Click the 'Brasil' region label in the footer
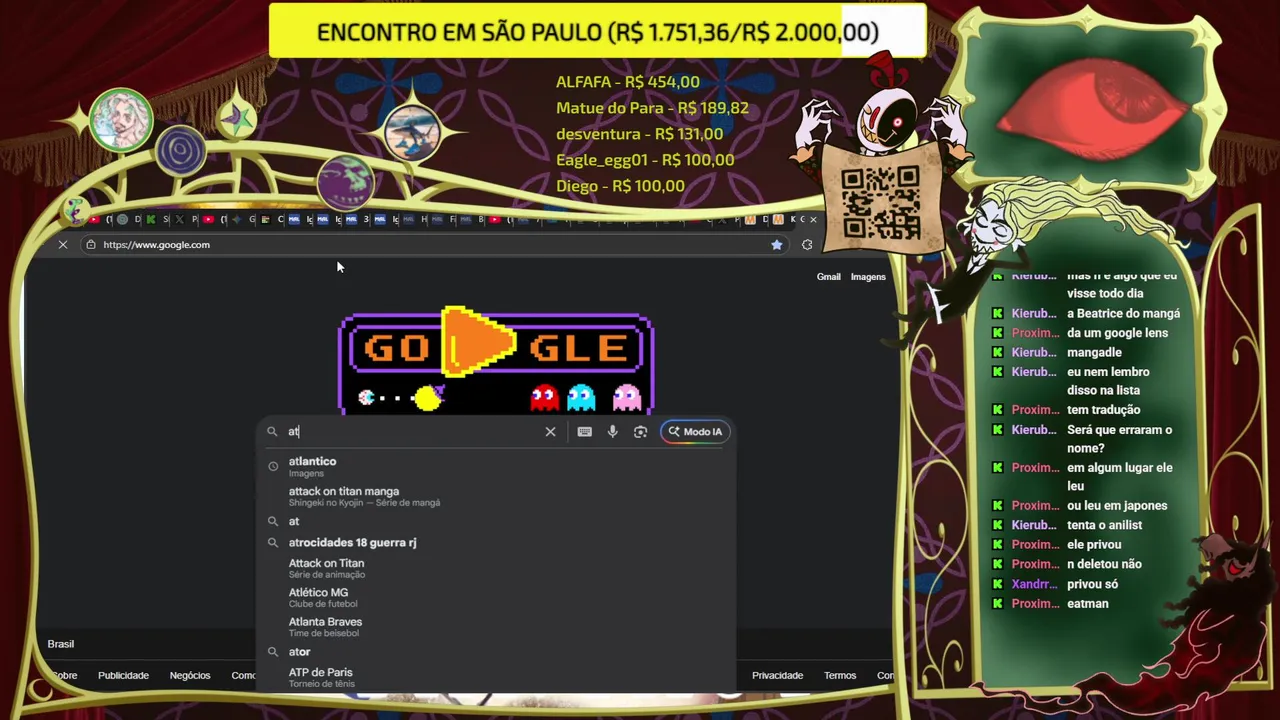Screen dimensions: 1280x720 (61, 644)
